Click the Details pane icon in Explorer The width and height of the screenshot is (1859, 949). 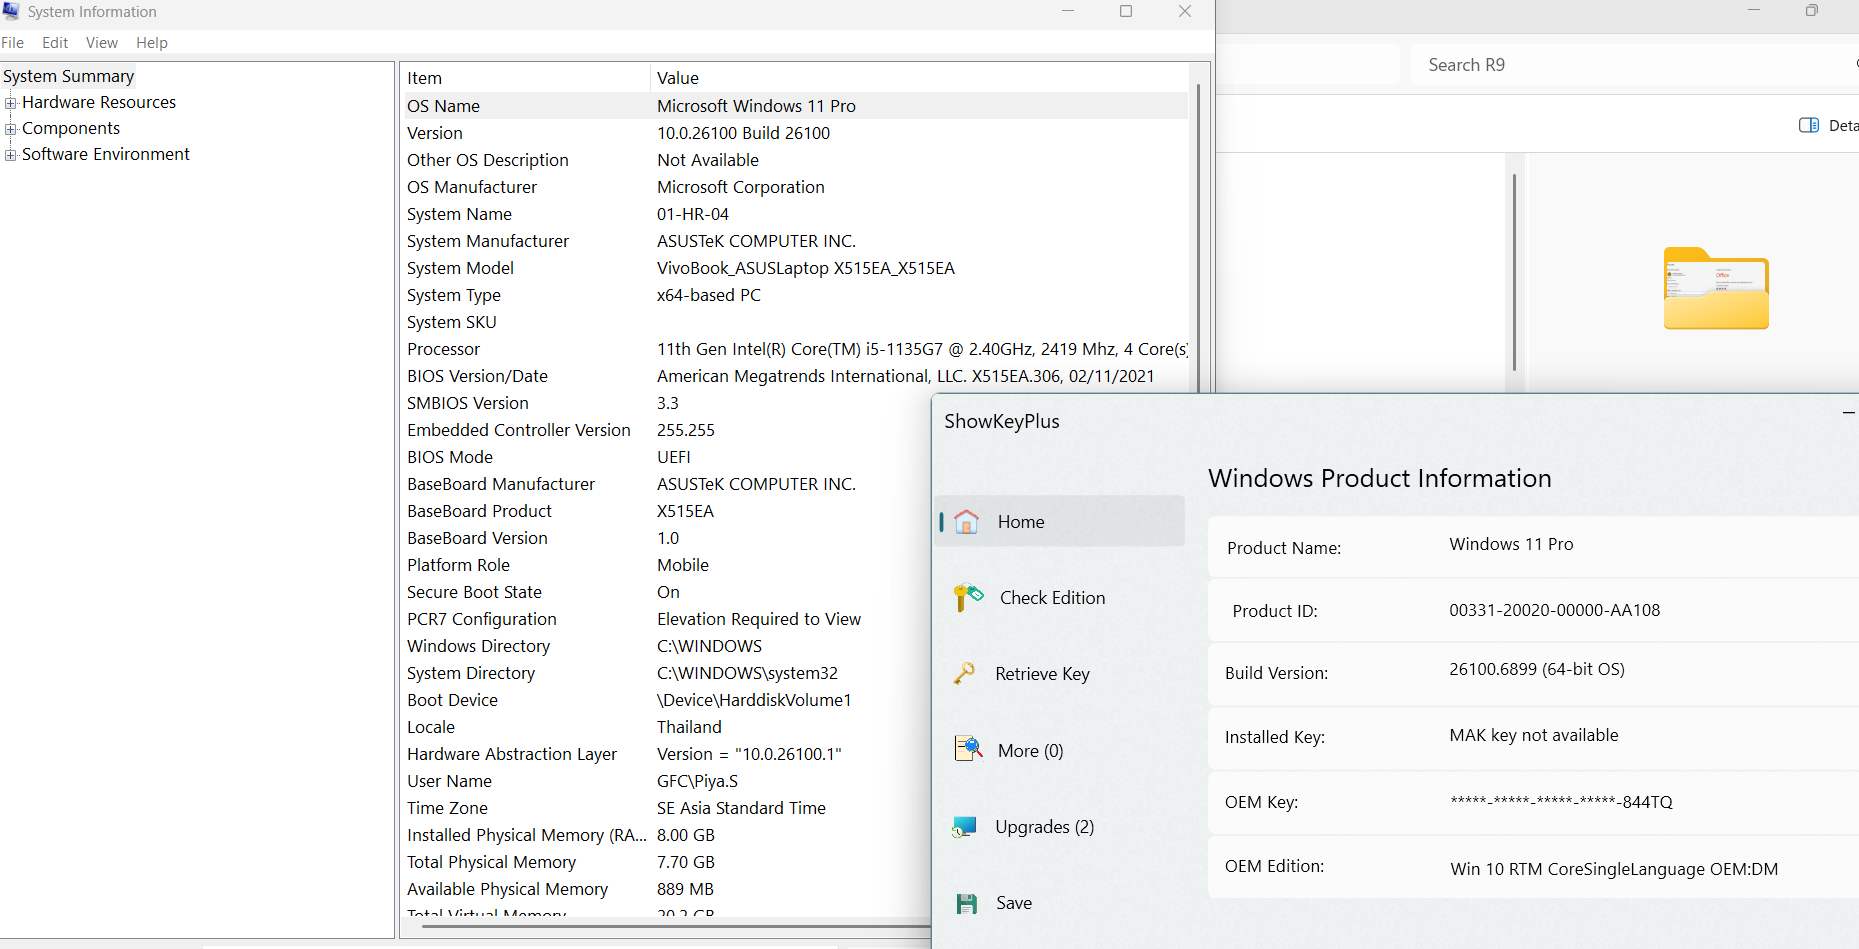[1808, 125]
